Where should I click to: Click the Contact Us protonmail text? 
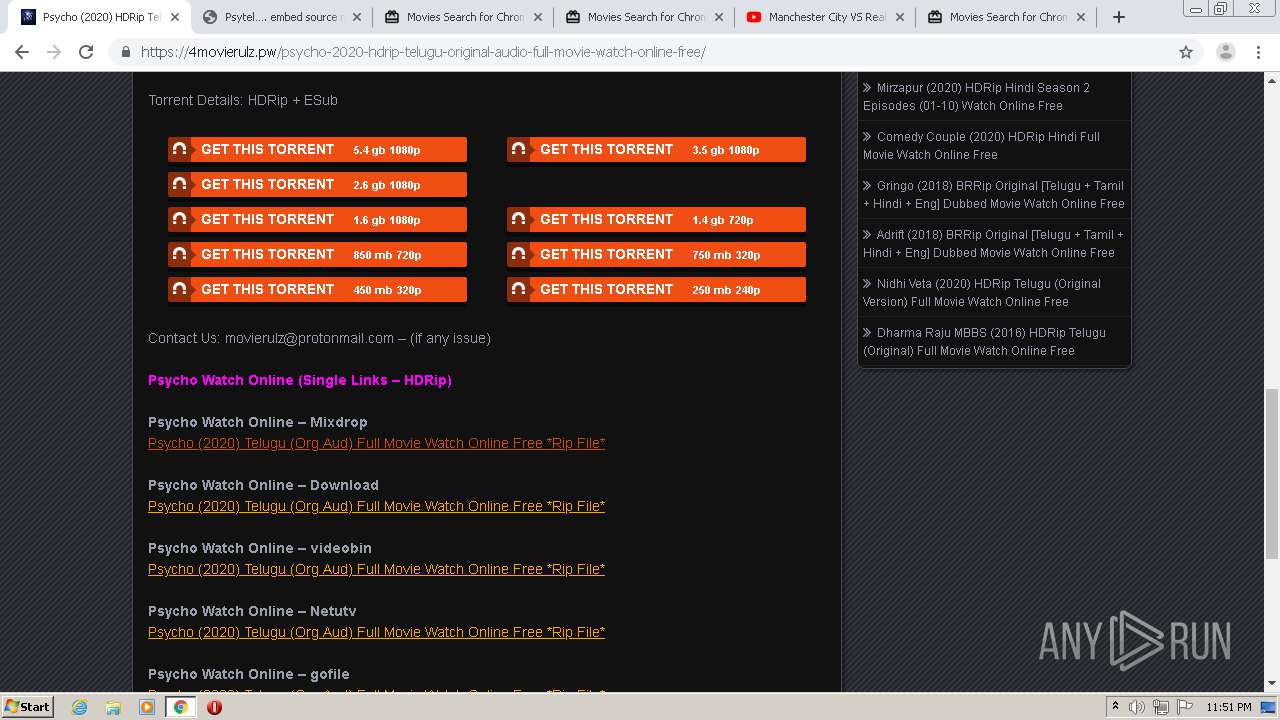tap(319, 338)
